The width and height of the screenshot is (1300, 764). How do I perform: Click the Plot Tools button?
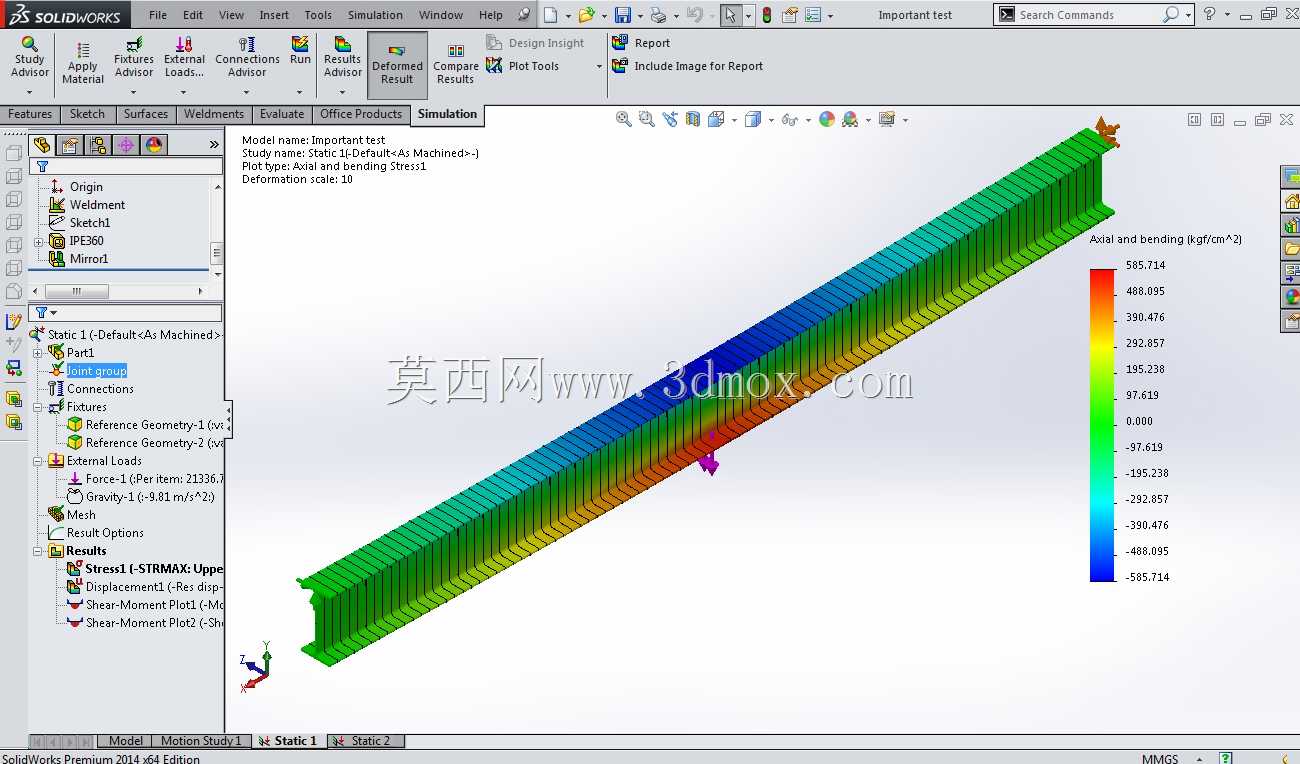tap(522, 66)
